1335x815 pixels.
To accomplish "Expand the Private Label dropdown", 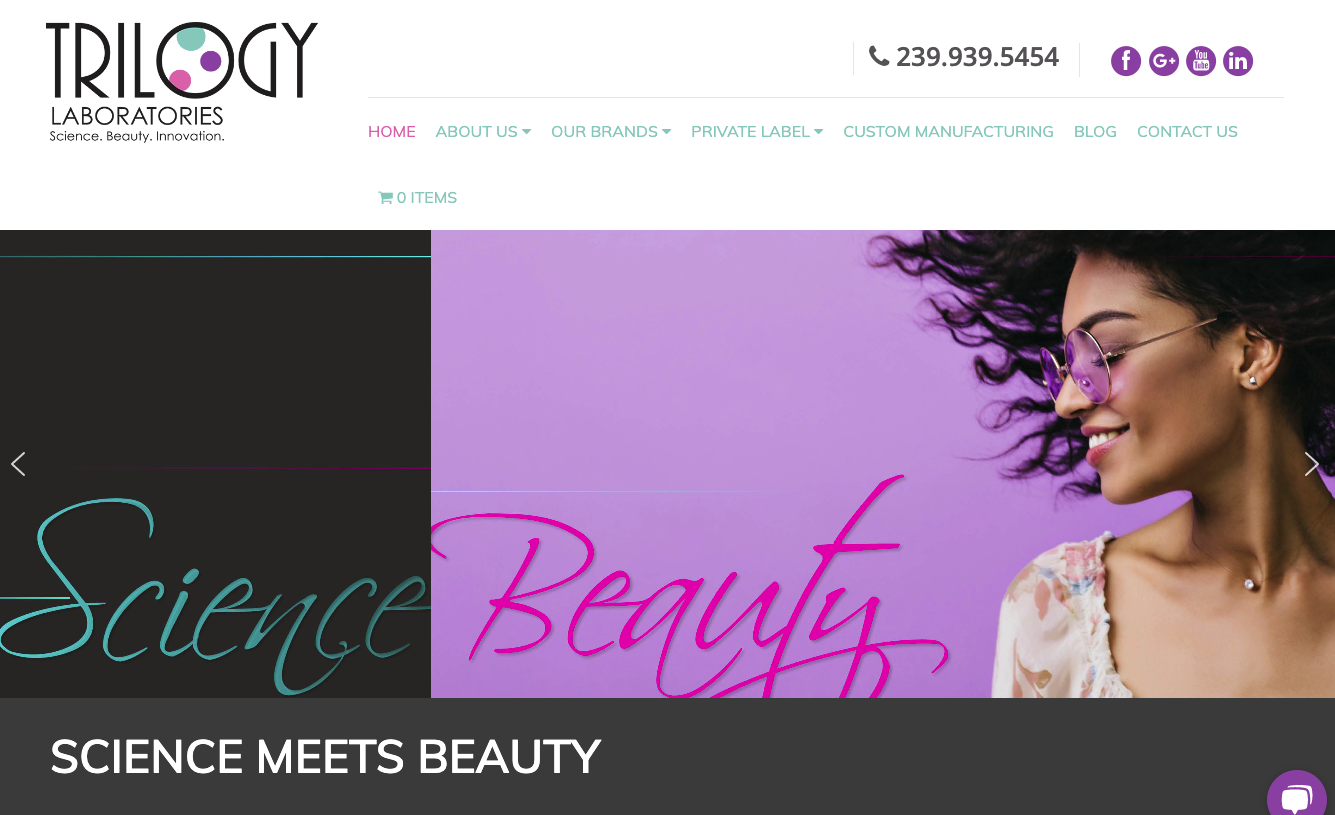I will [x=757, y=132].
